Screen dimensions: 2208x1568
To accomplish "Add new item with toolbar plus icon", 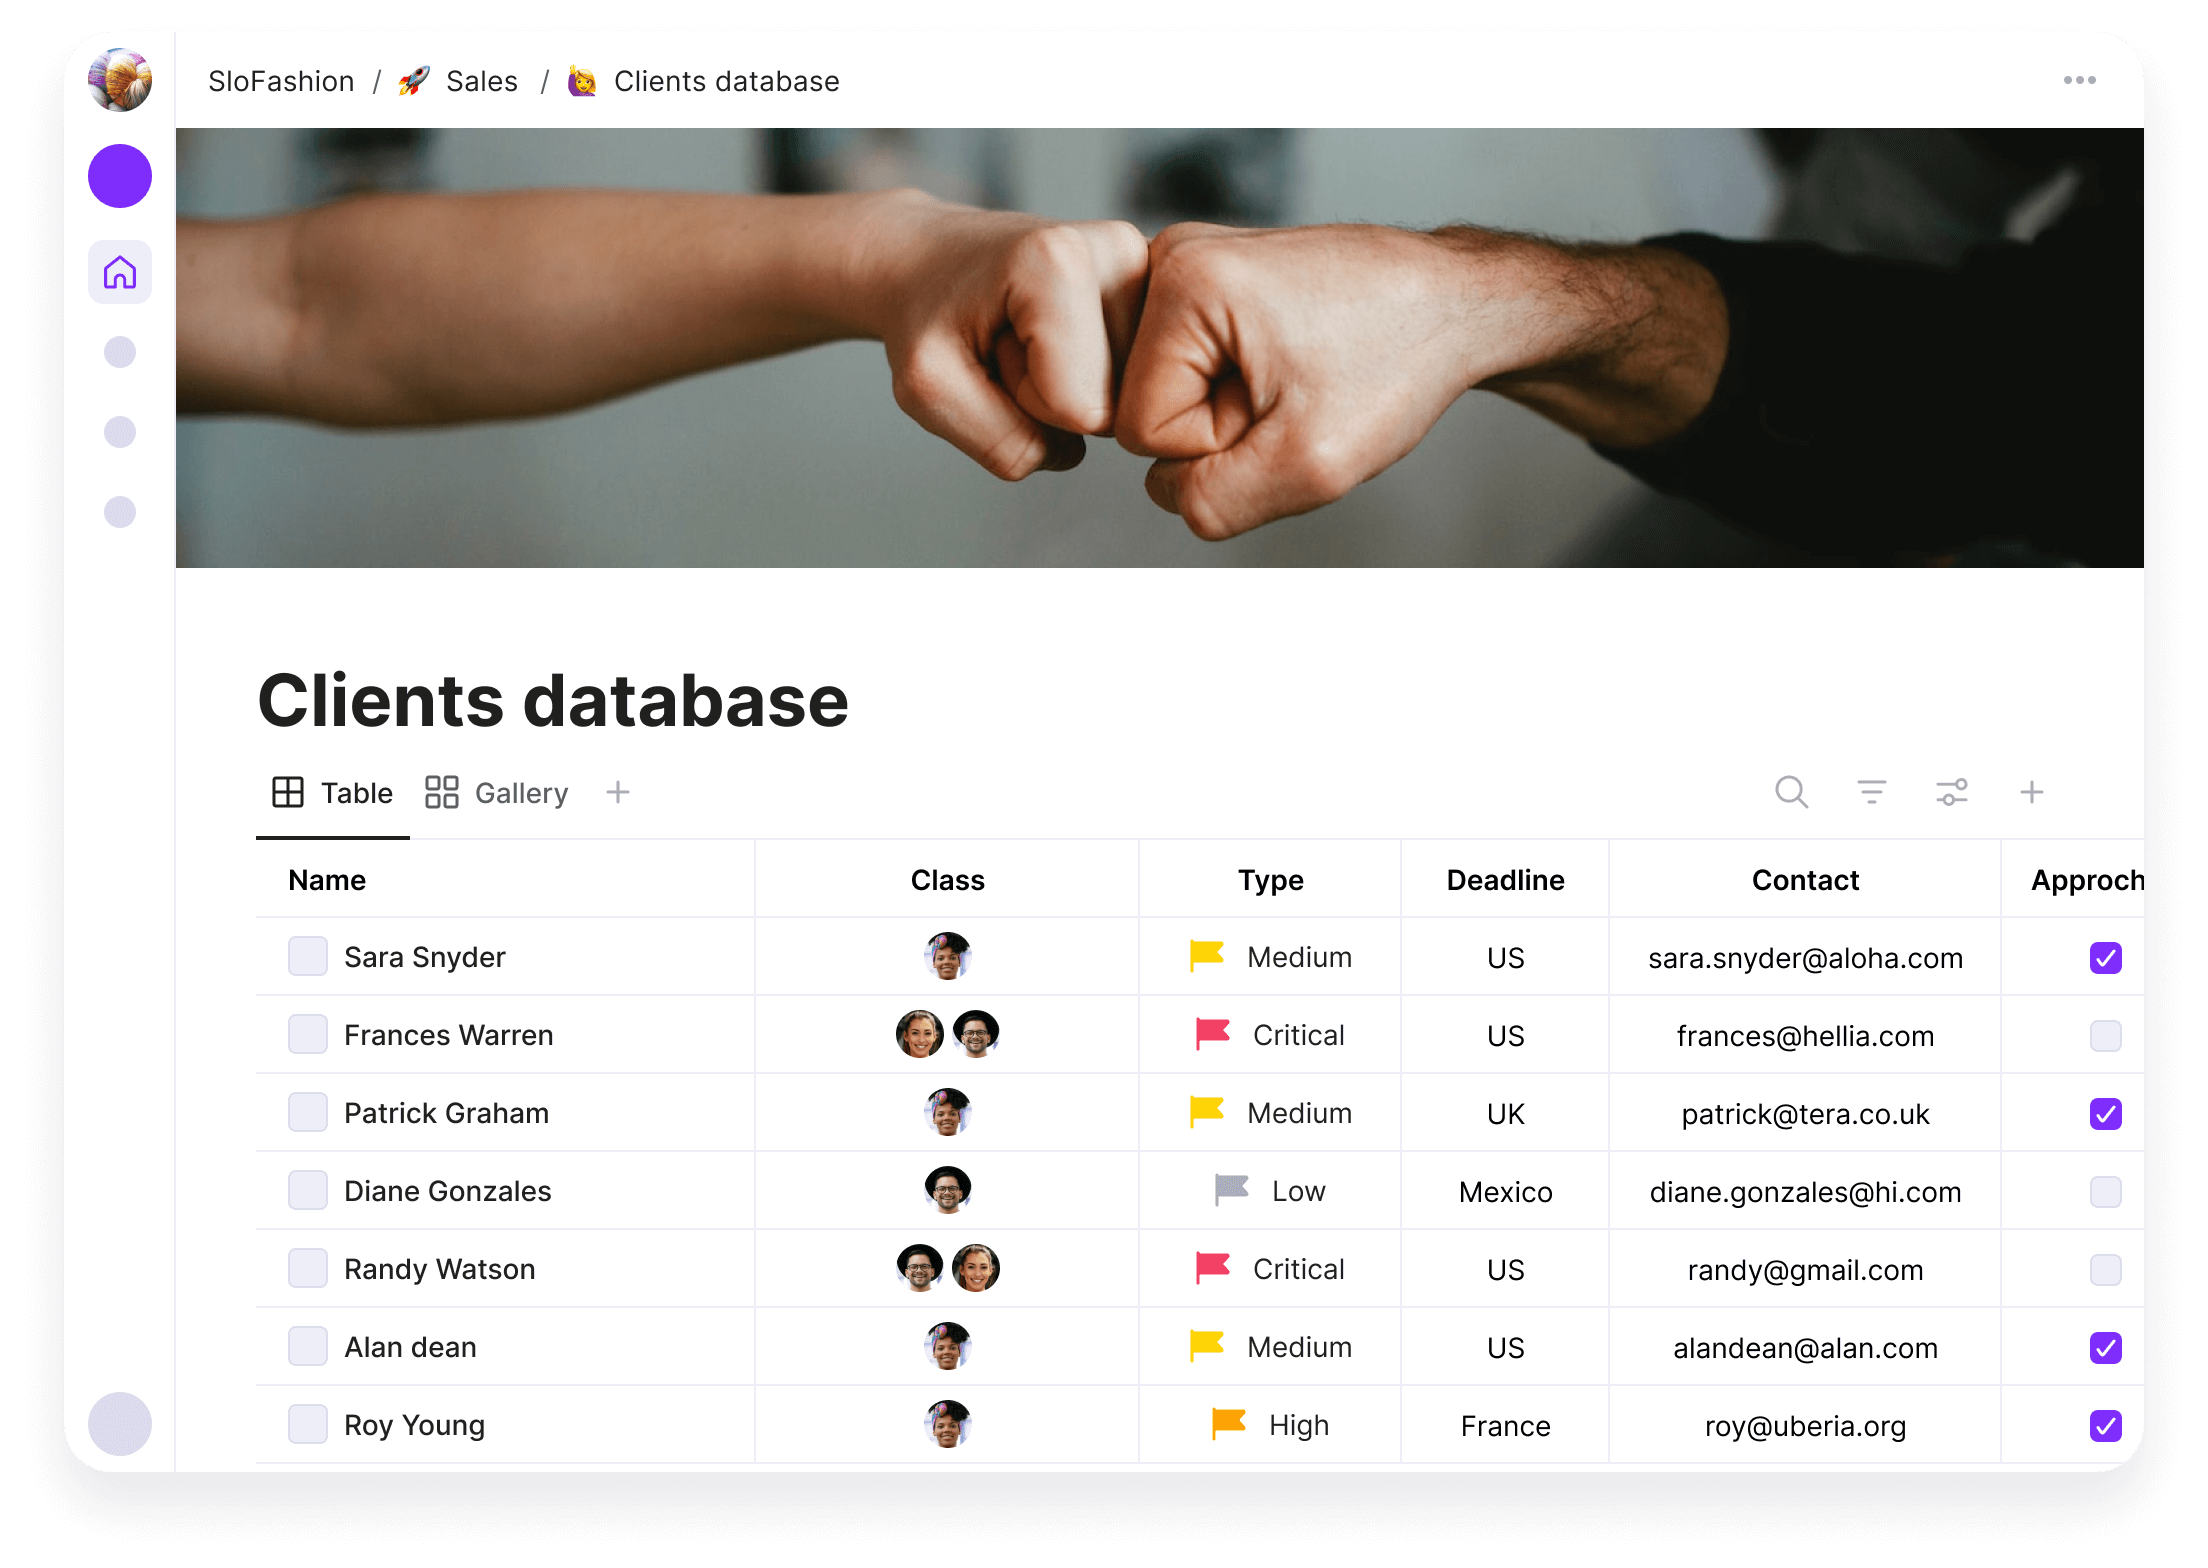I will coord(2031,792).
